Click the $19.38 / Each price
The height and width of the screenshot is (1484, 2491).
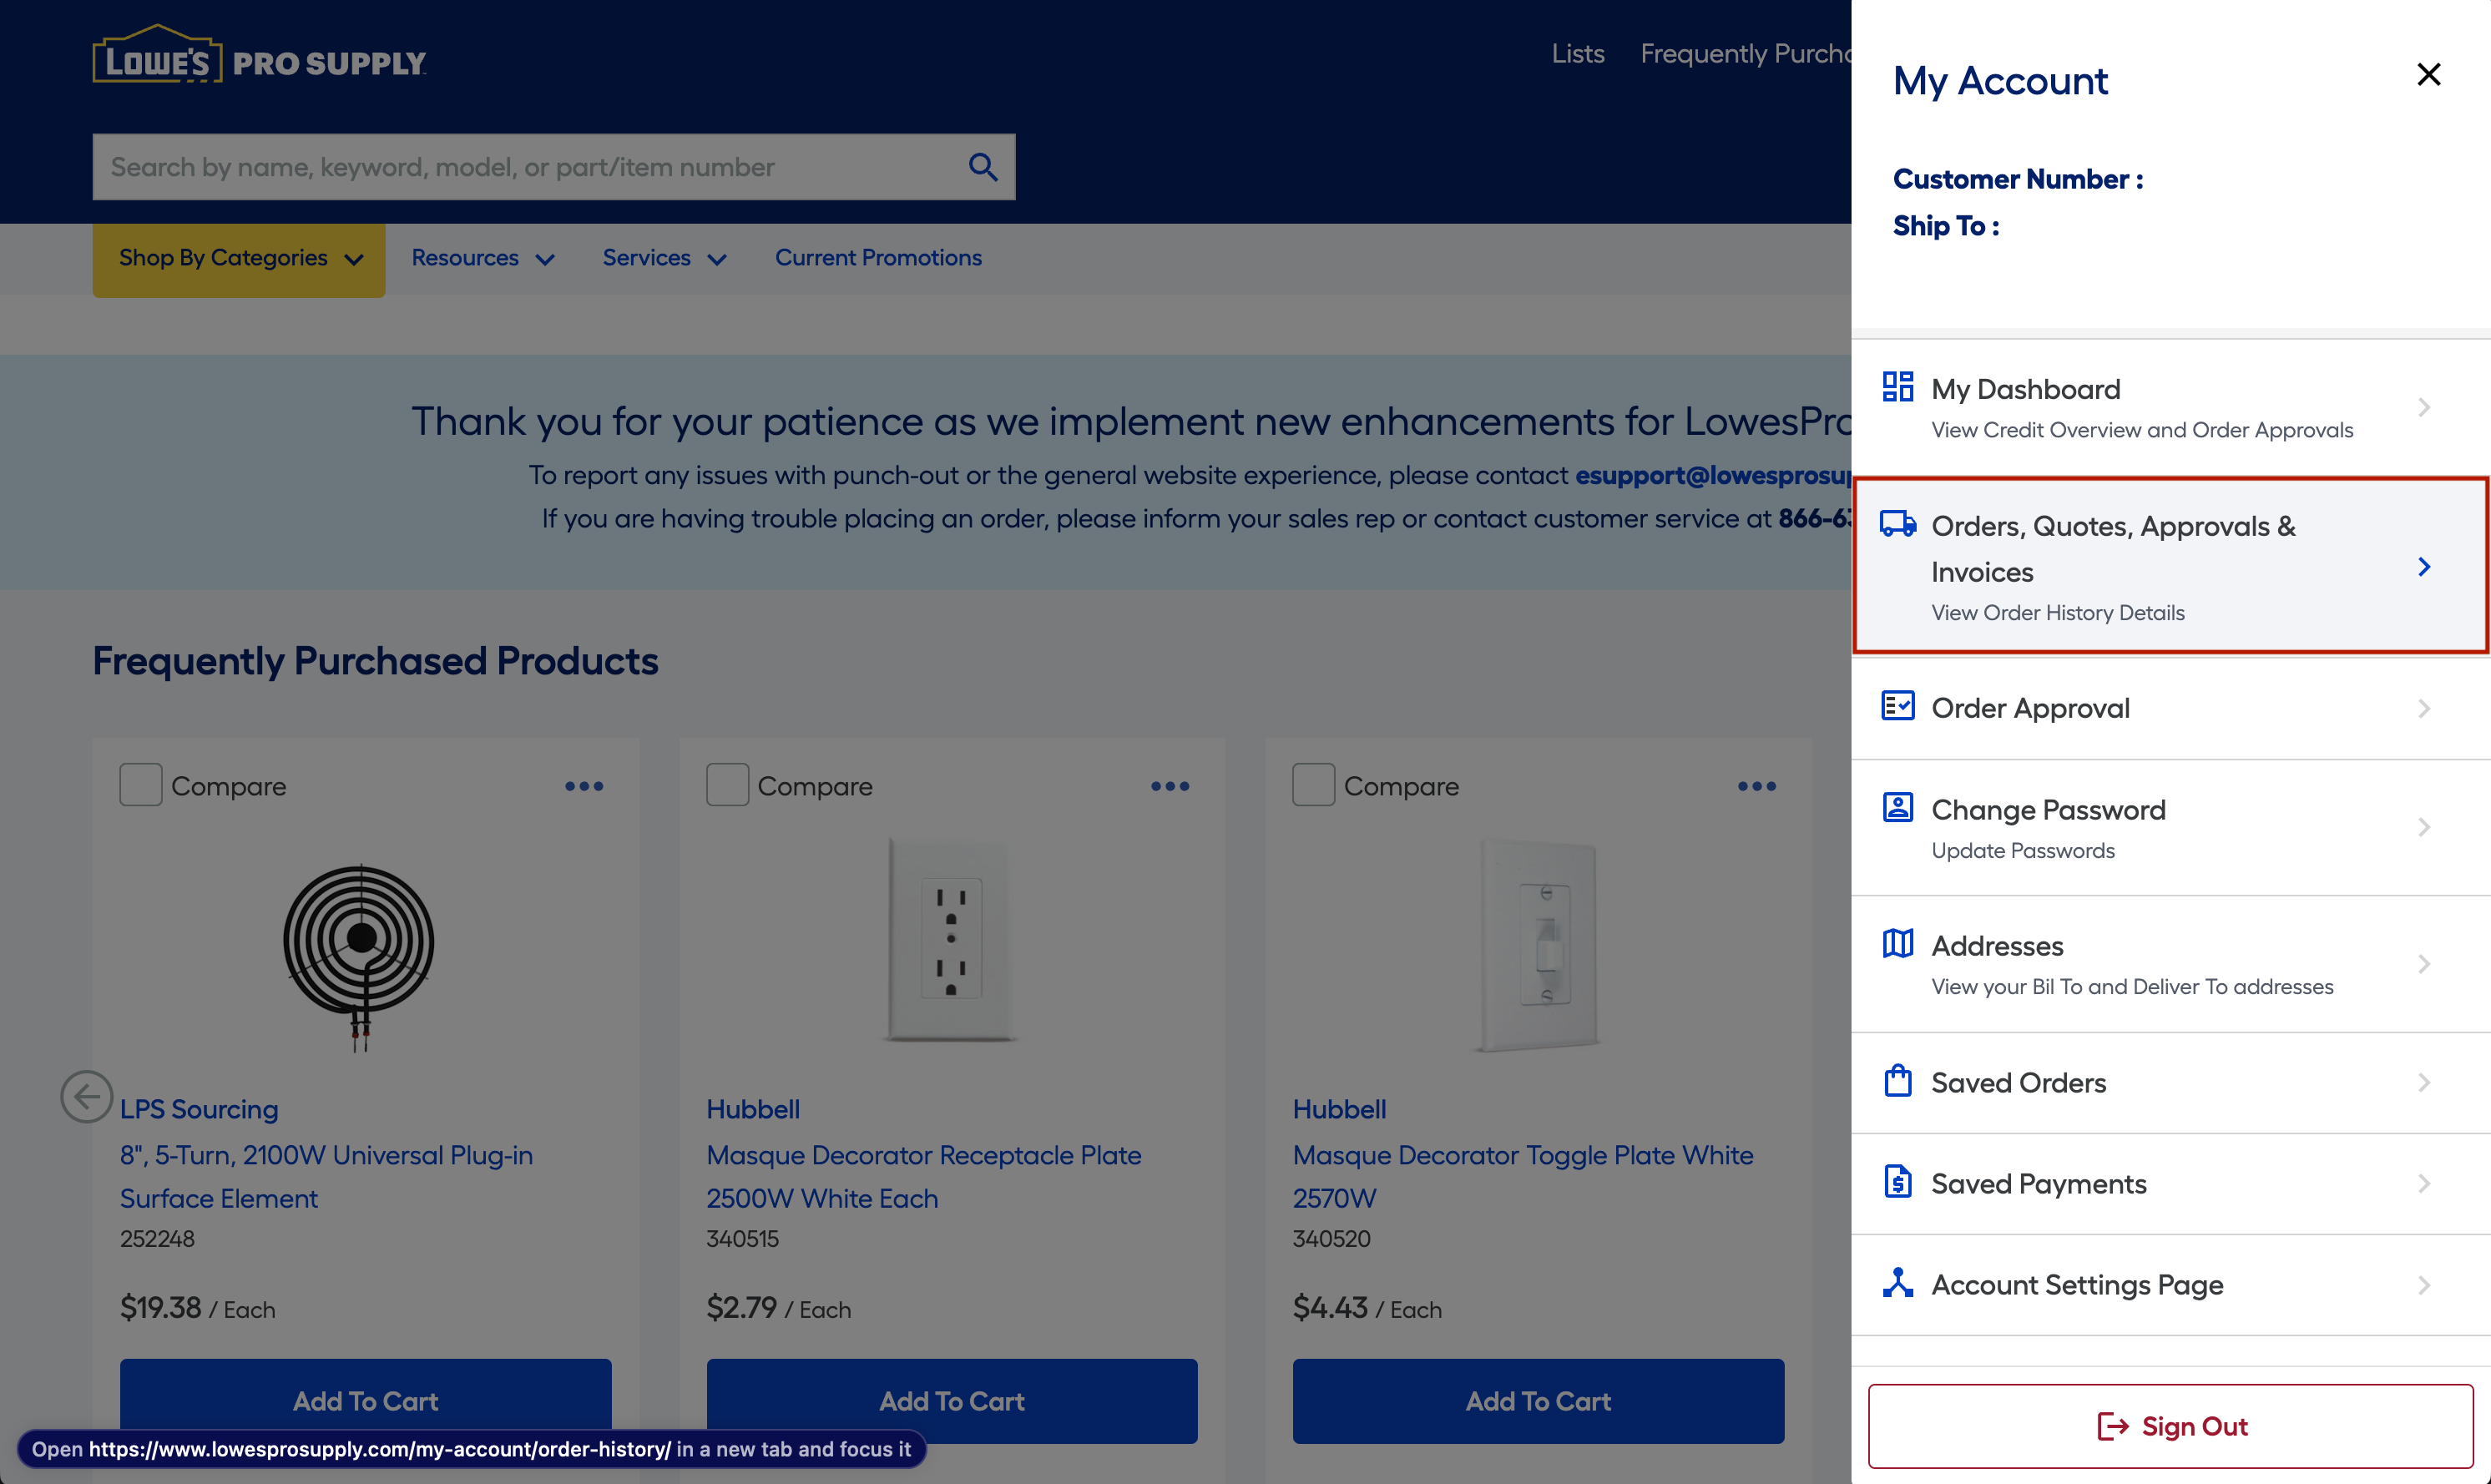[197, 1308]
